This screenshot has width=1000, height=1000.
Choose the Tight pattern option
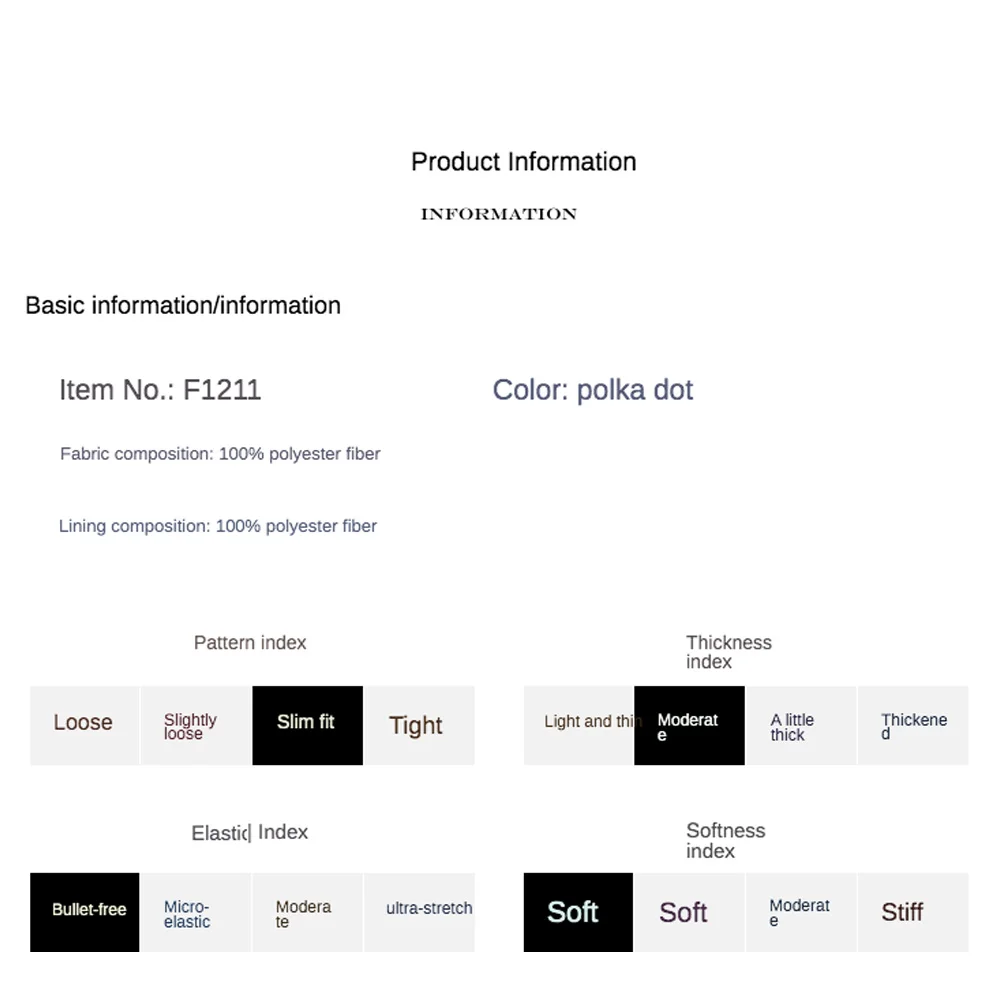click(419, 725)
